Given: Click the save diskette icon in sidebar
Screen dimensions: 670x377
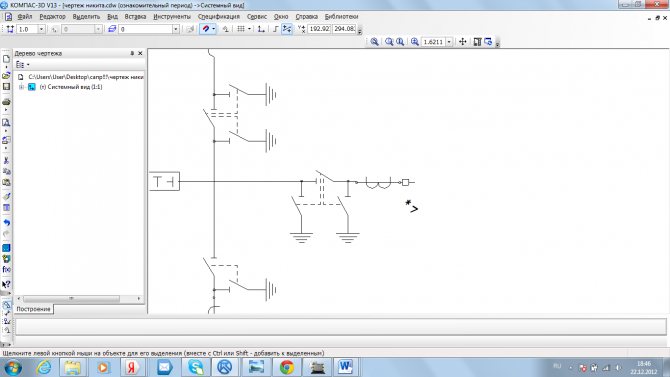Looking at the screenshot, I should (6, 86).
